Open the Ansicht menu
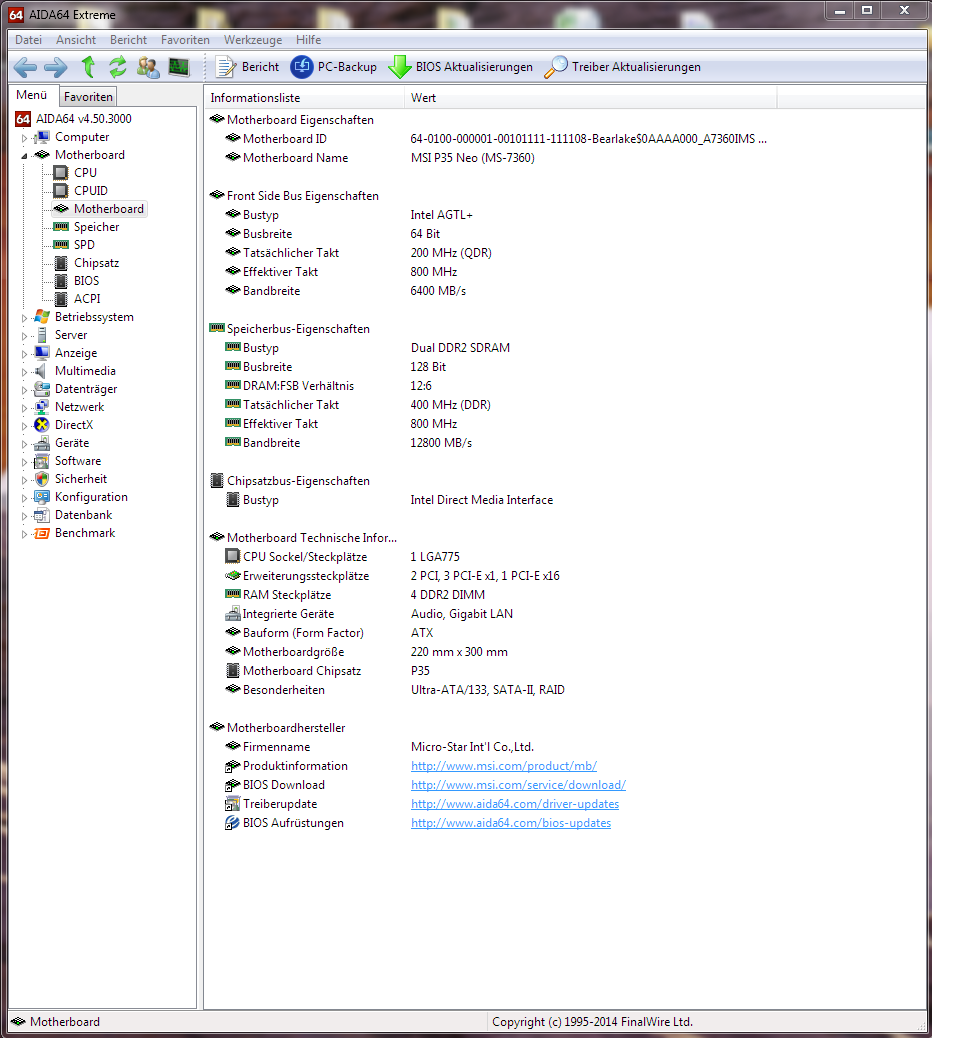The height and width of the screenshot is (1038, 964). 76,40
